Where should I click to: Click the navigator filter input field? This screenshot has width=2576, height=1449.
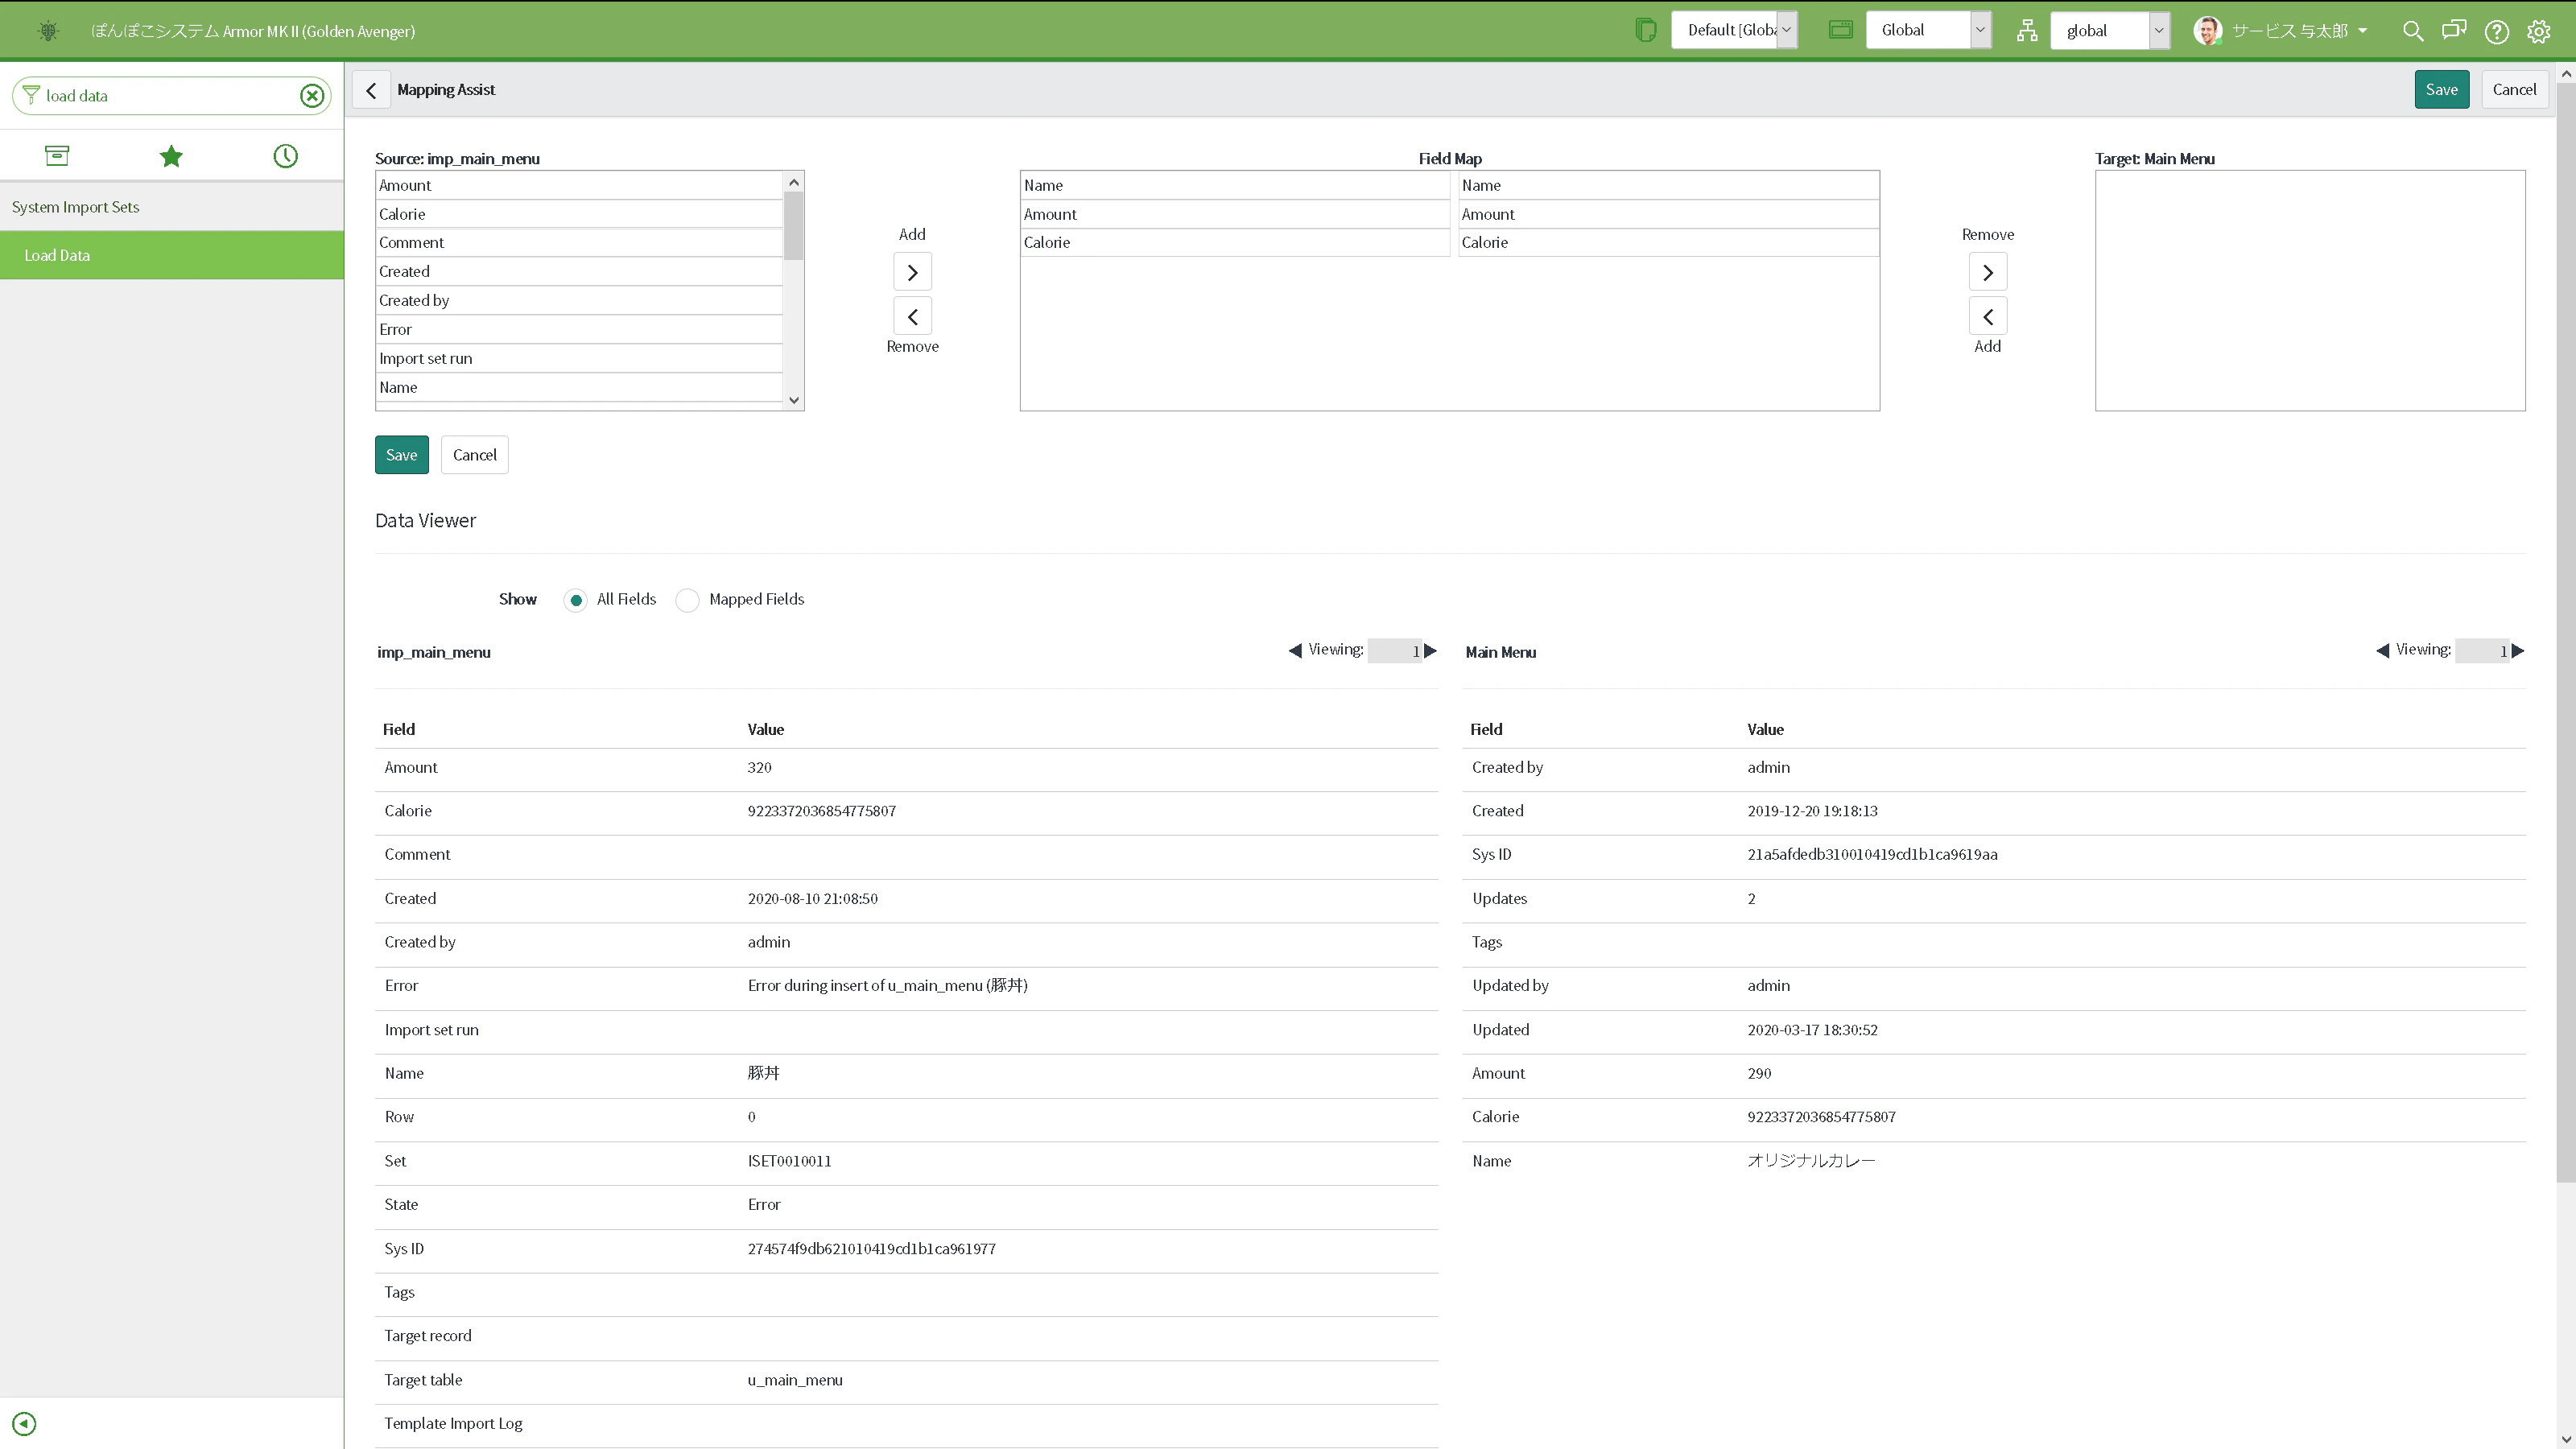pos(171,96)
